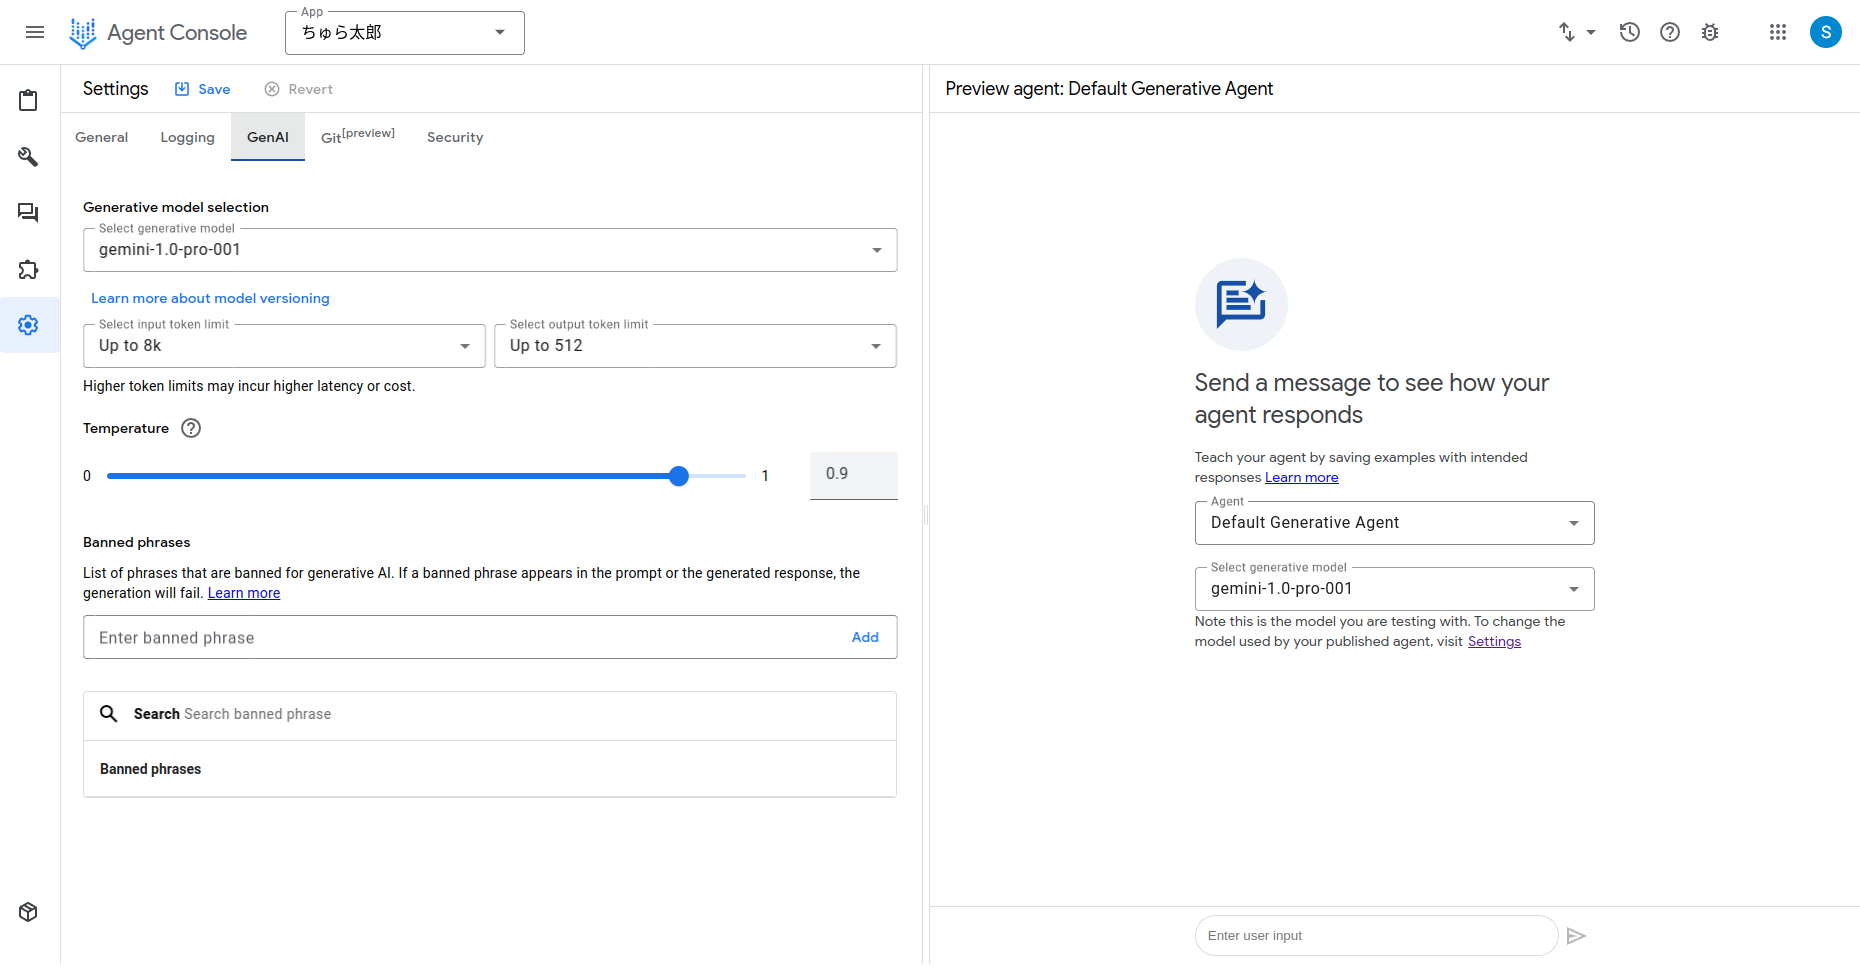Open the Playbooks clipboard sidebar icon
The image size is (1860, 966).
point(29,100)
